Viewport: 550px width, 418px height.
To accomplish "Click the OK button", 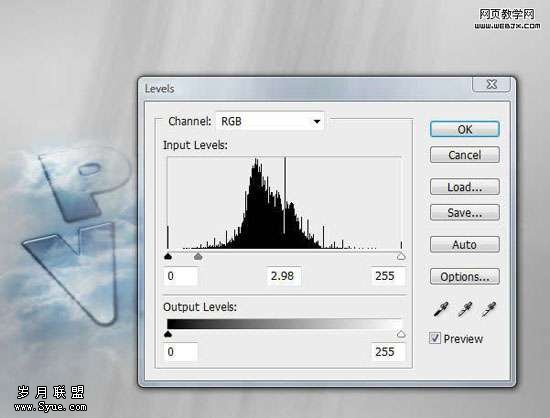I will click(x=465, y=129).
